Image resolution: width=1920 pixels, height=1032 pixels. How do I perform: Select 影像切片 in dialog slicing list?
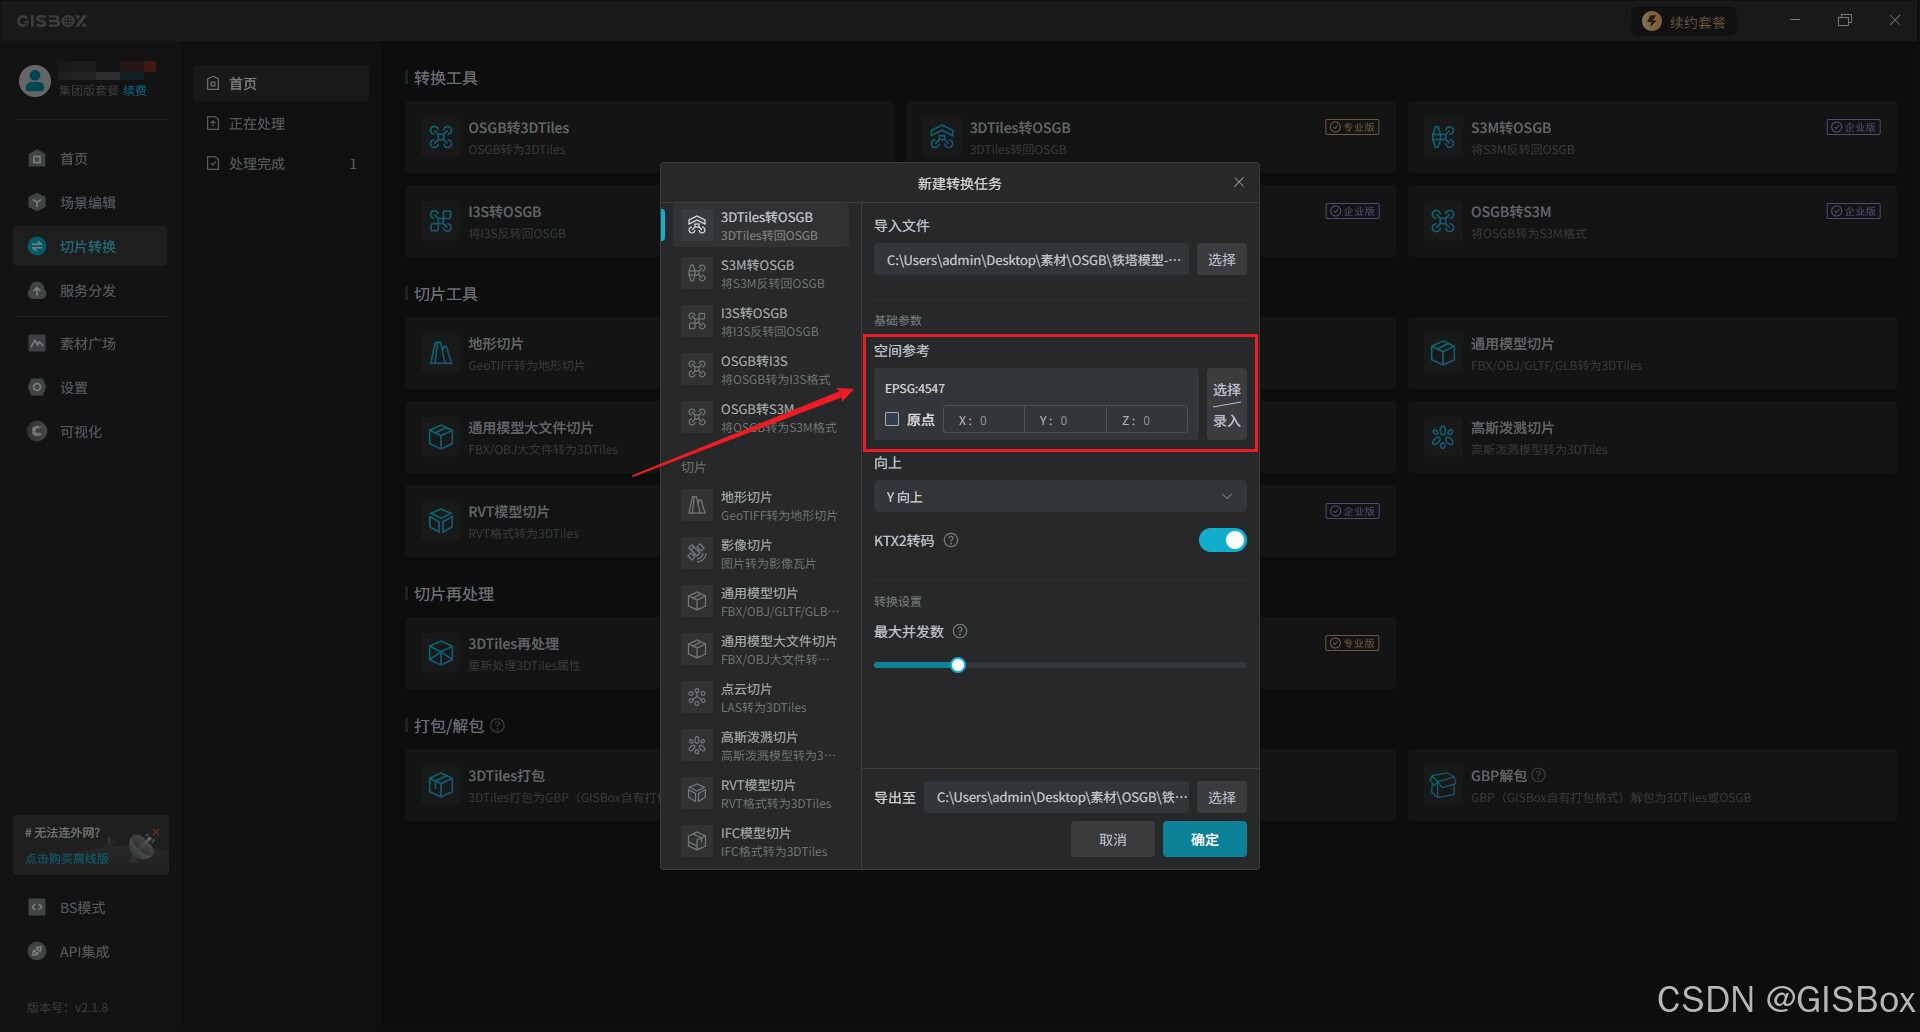coord(761,554)
